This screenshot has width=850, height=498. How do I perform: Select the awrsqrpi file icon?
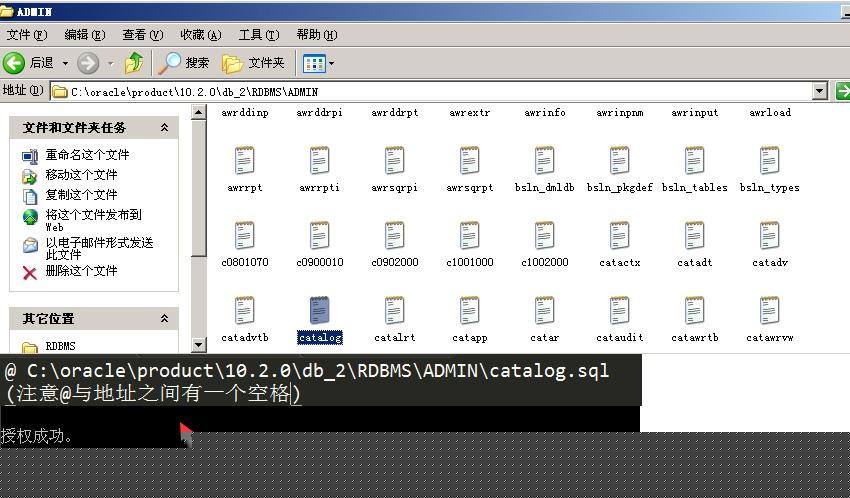coord(395,160)
